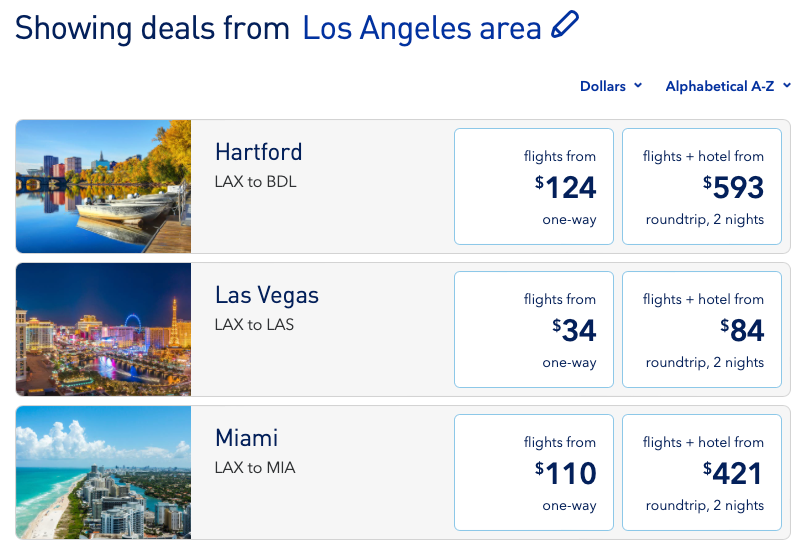
Task: Choose Las Vegas $84 flights + hotel package
Action: 702,329
